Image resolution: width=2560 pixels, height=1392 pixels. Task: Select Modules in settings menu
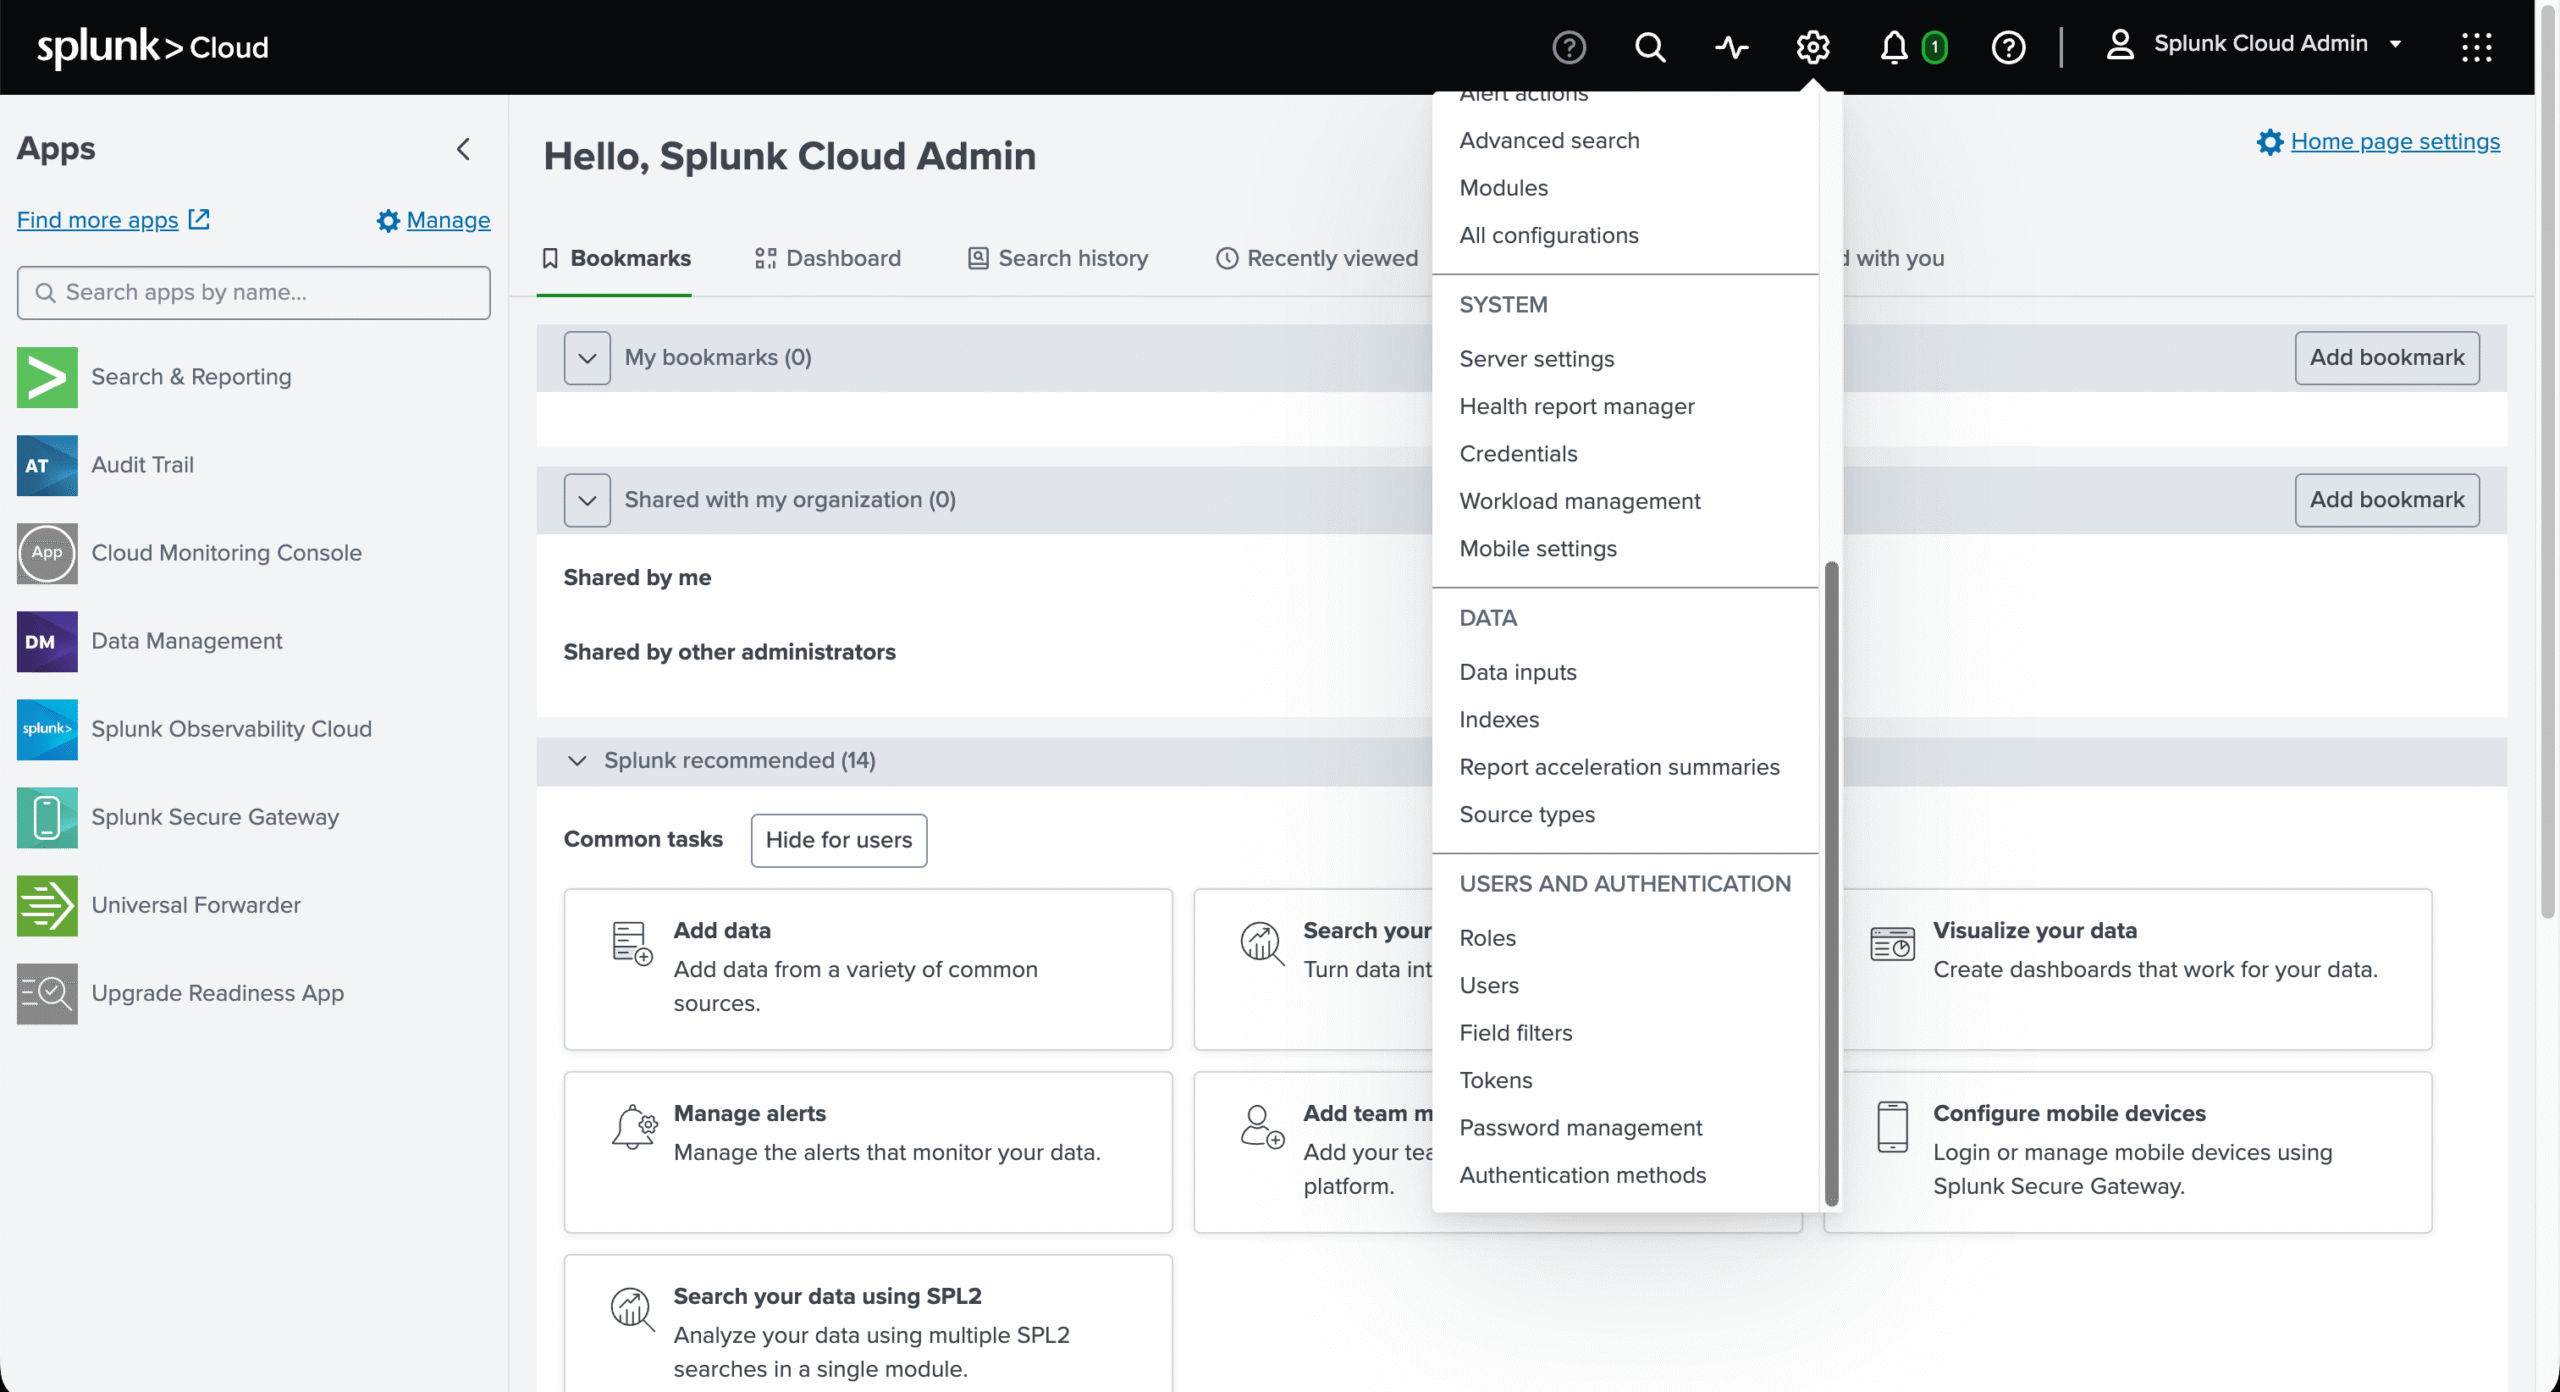pyautogui.click(x=1503, y=188)
